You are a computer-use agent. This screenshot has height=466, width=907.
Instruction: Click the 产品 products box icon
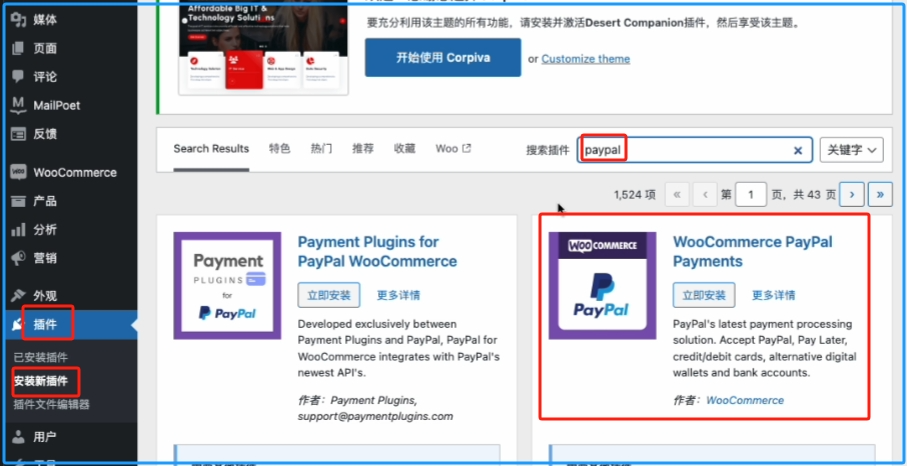(x=19, y=201)
